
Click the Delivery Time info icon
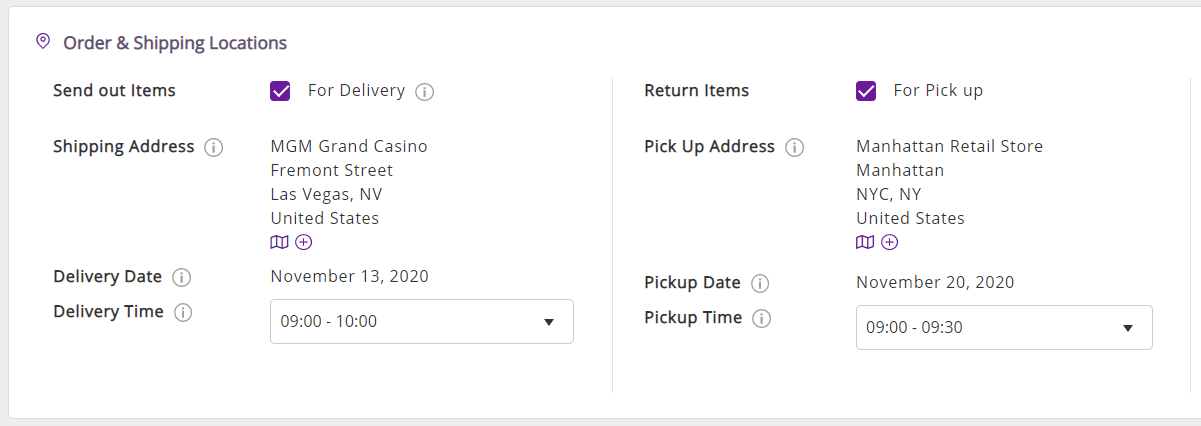point(183,313)
